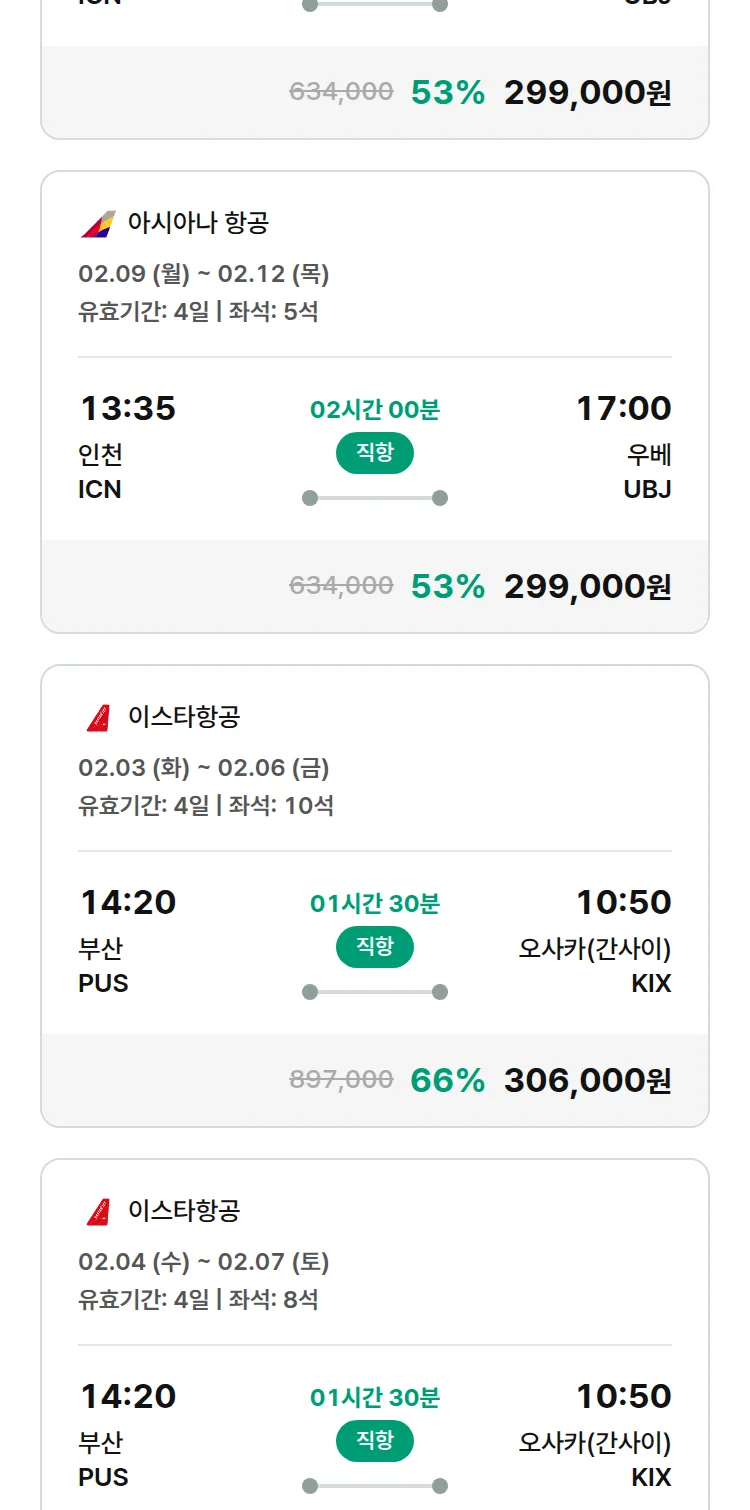750x1510 pixels.
Task: Select the 306,000원 discounted price
Action: coord(587,1080)
